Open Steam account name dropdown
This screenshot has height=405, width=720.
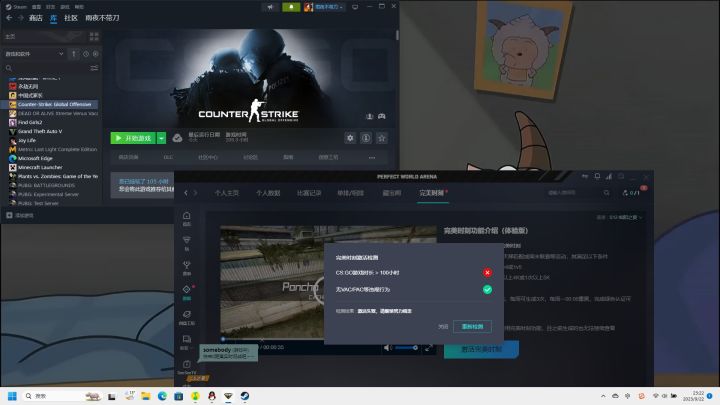coord(324,7)
